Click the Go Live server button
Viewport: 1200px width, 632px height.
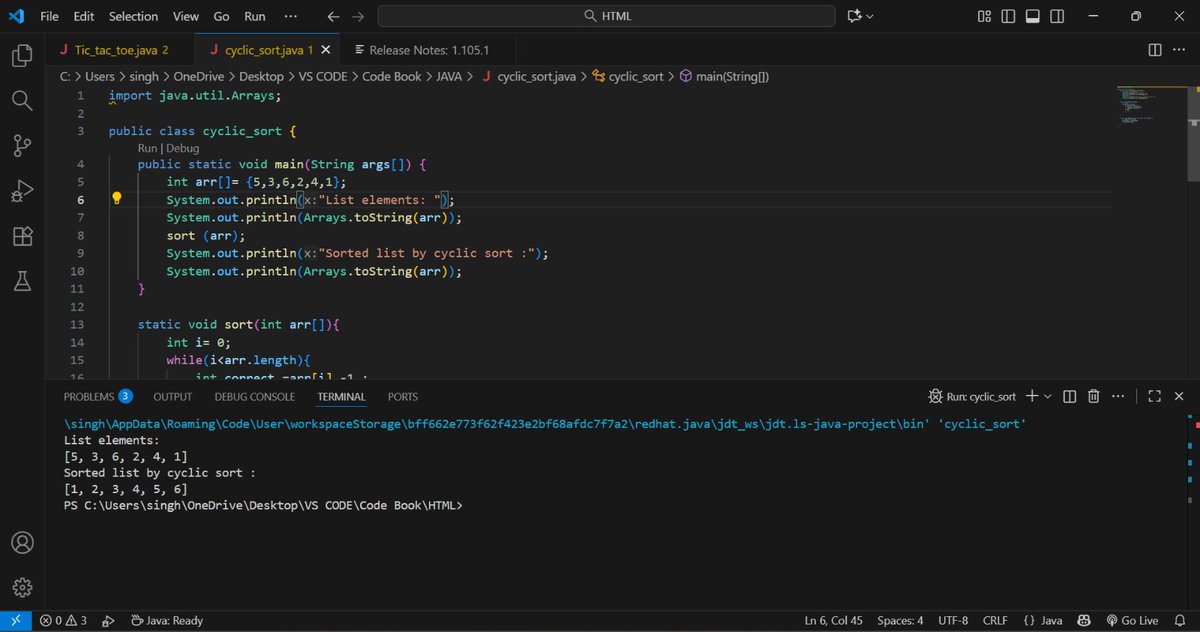(1132, 620)
